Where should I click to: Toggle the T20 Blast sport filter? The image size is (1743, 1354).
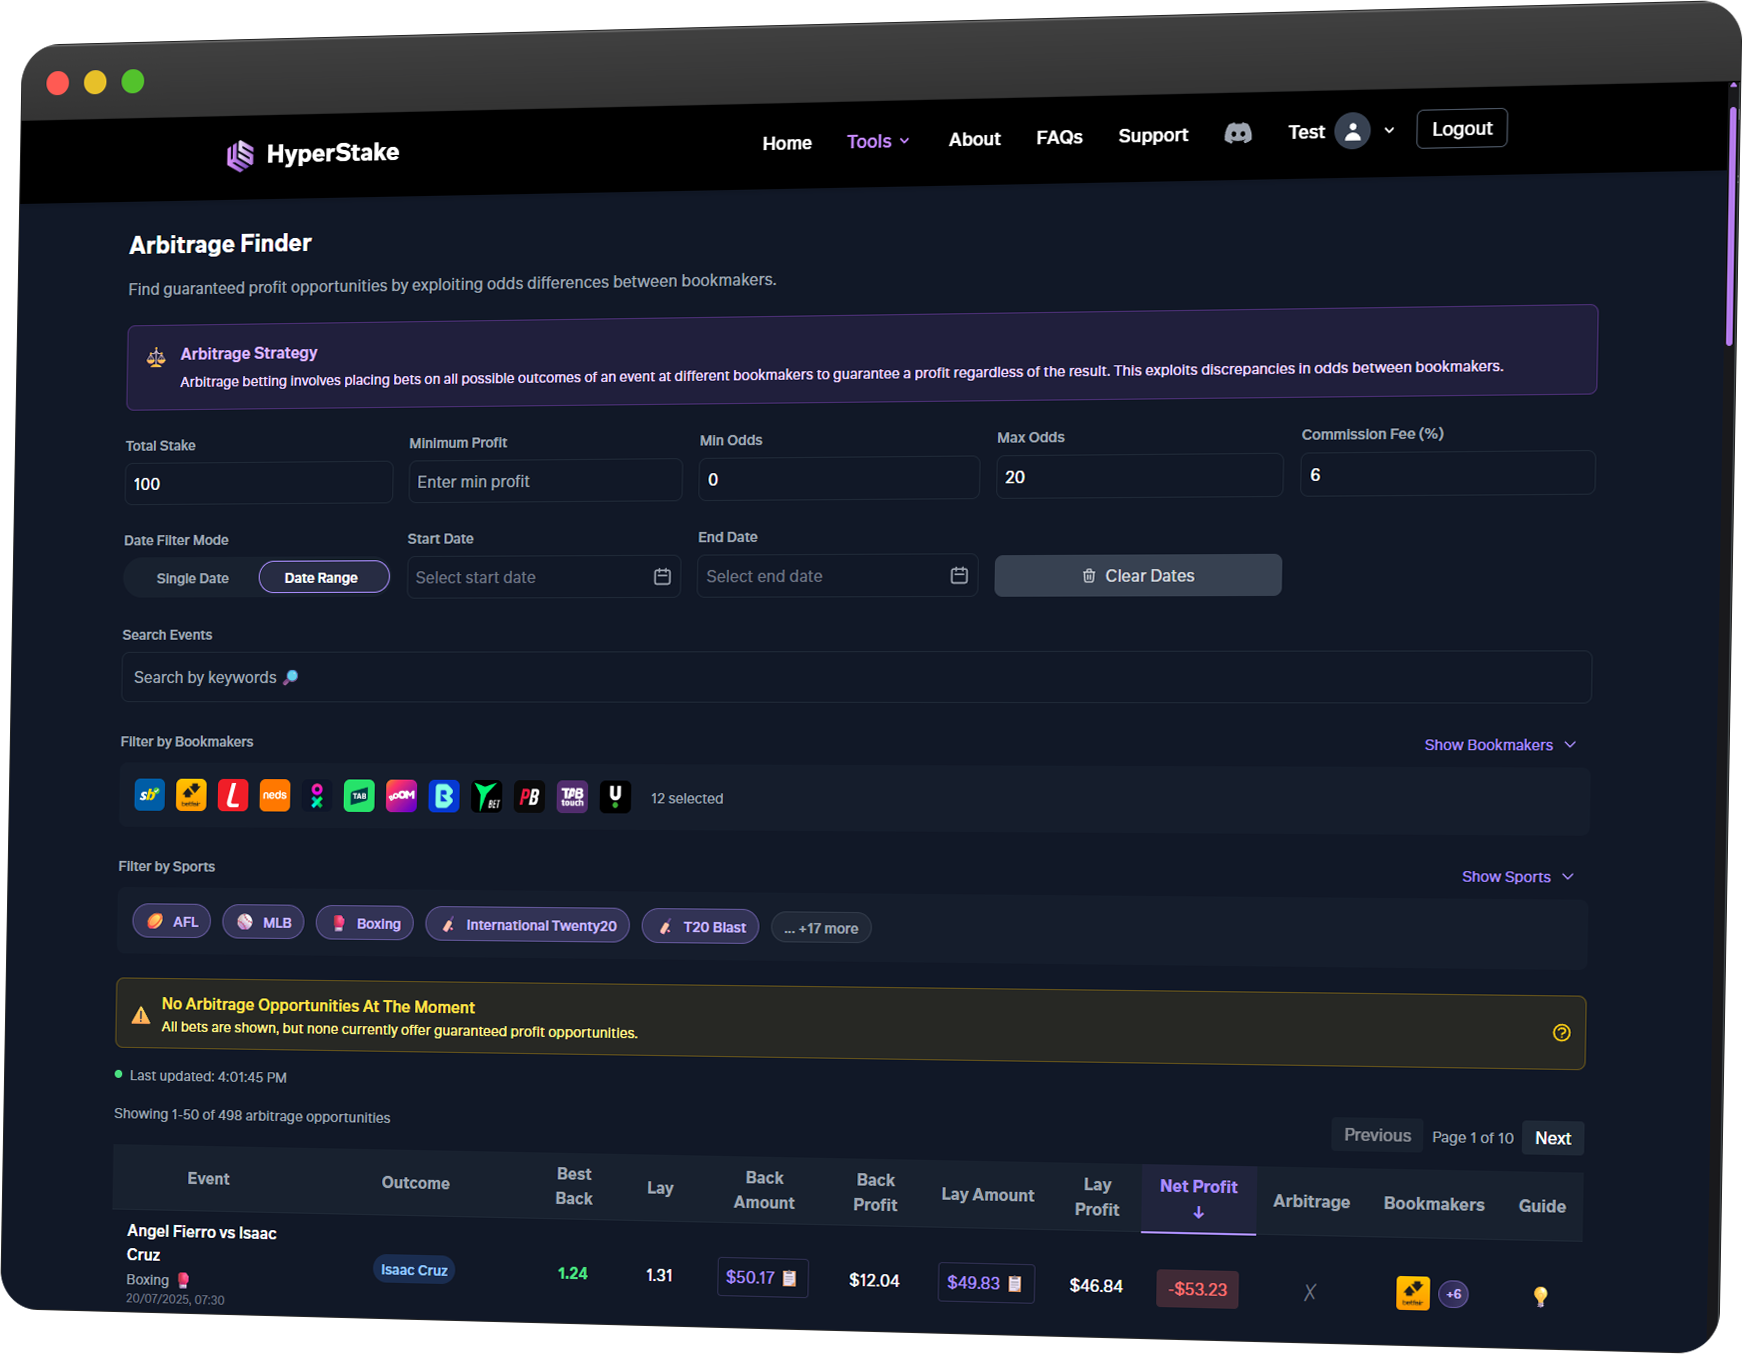(700, 927)
